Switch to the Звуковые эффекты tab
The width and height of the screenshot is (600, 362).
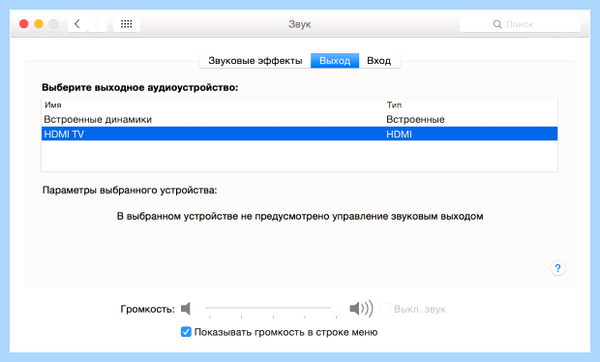pyautogui.click(x=255, y=61)
